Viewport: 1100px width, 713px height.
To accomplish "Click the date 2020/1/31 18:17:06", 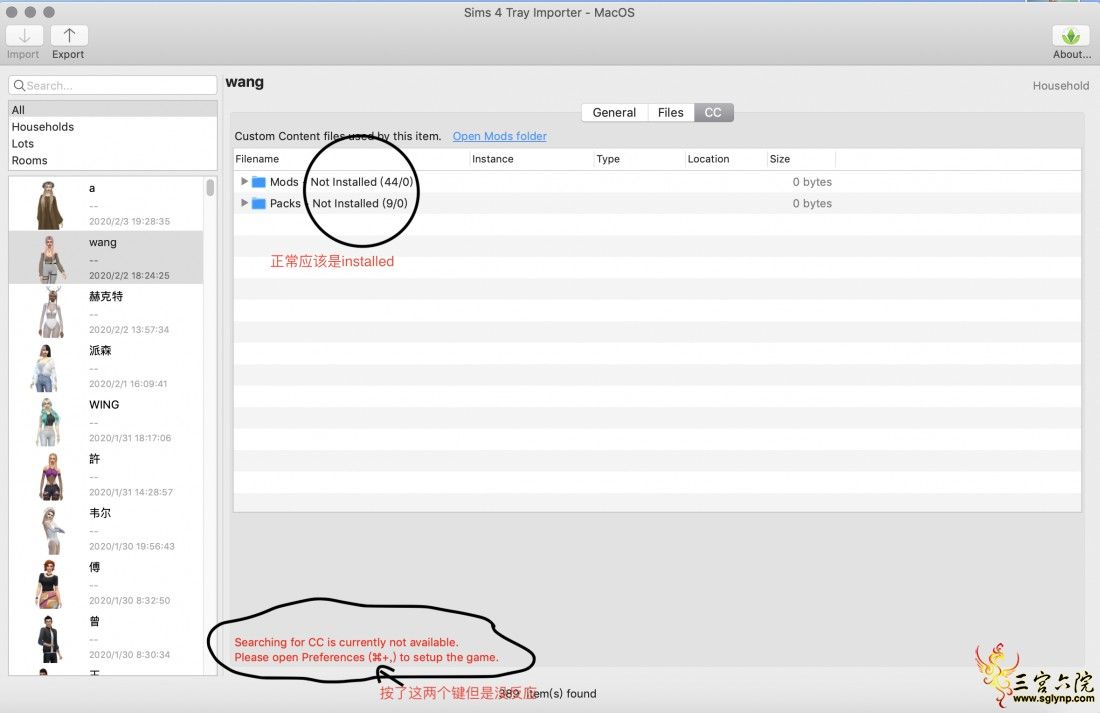I will [x=130, y=438].
